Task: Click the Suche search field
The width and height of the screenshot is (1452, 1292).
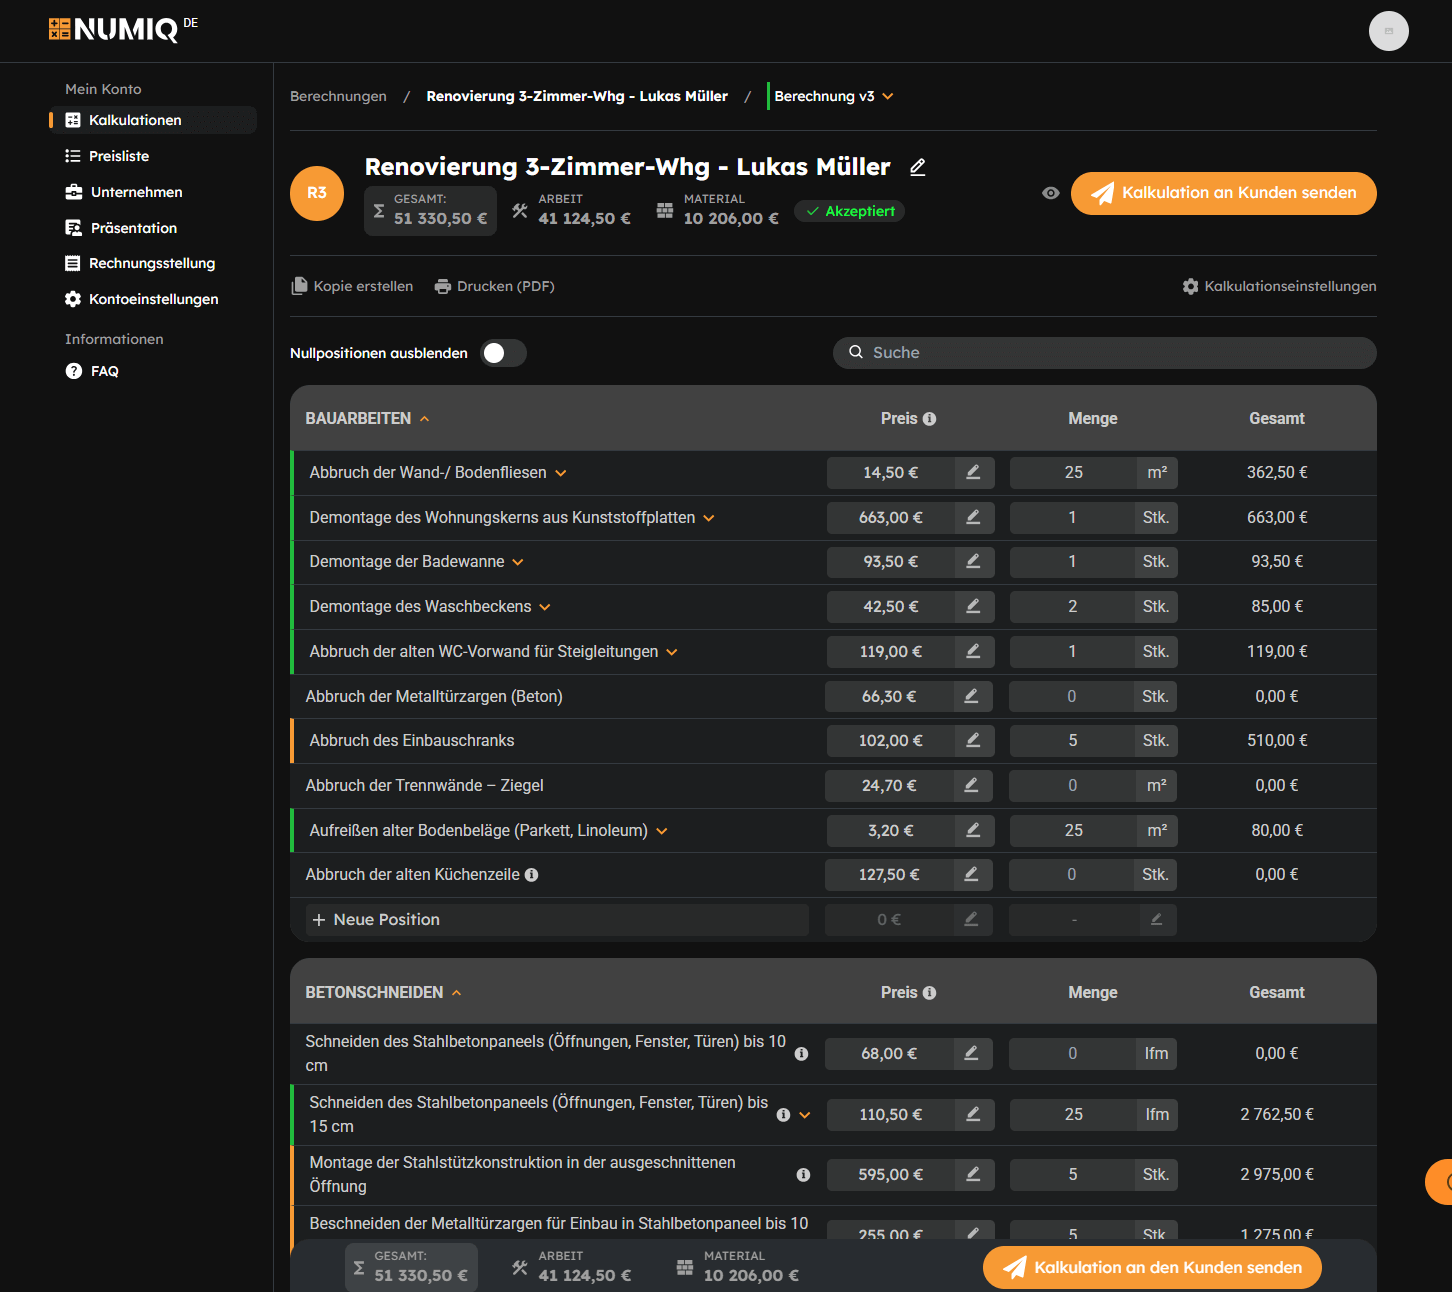Action: [x=1104, y=353]
